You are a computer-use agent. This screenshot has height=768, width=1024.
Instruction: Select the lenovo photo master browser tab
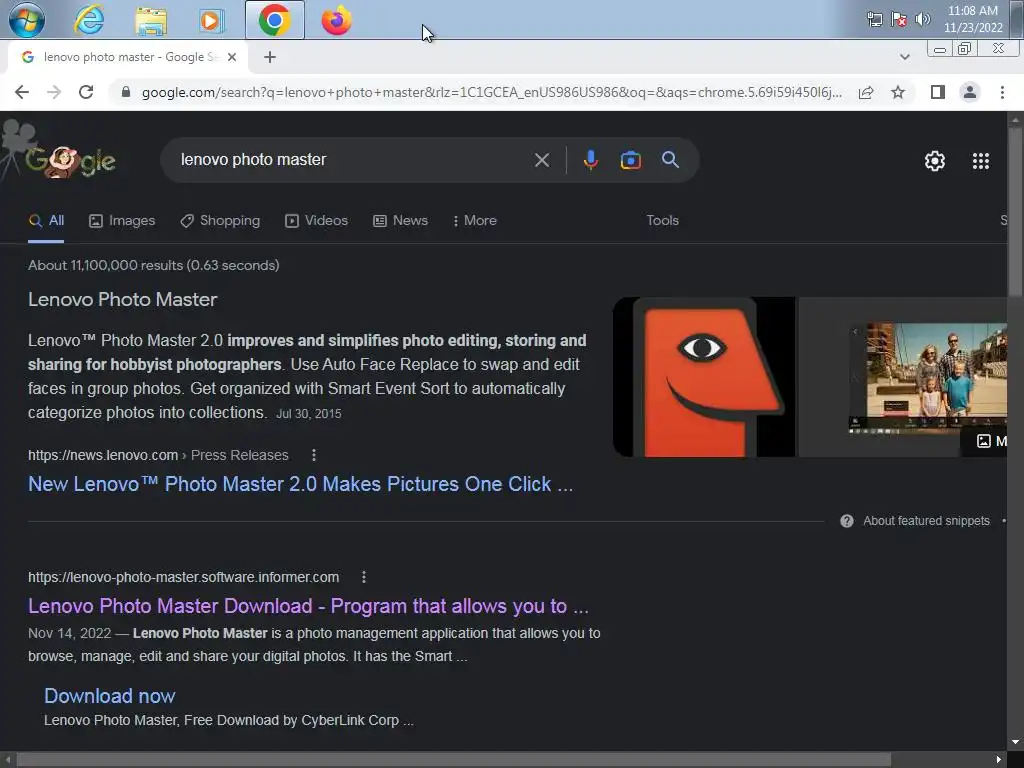point(127,57)
